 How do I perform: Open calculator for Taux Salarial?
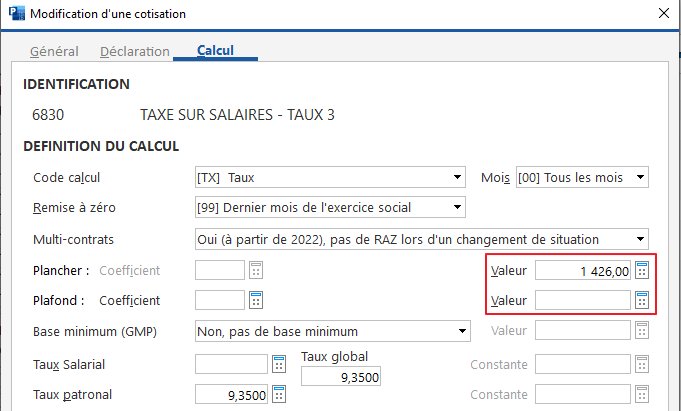tap(279, 364)
